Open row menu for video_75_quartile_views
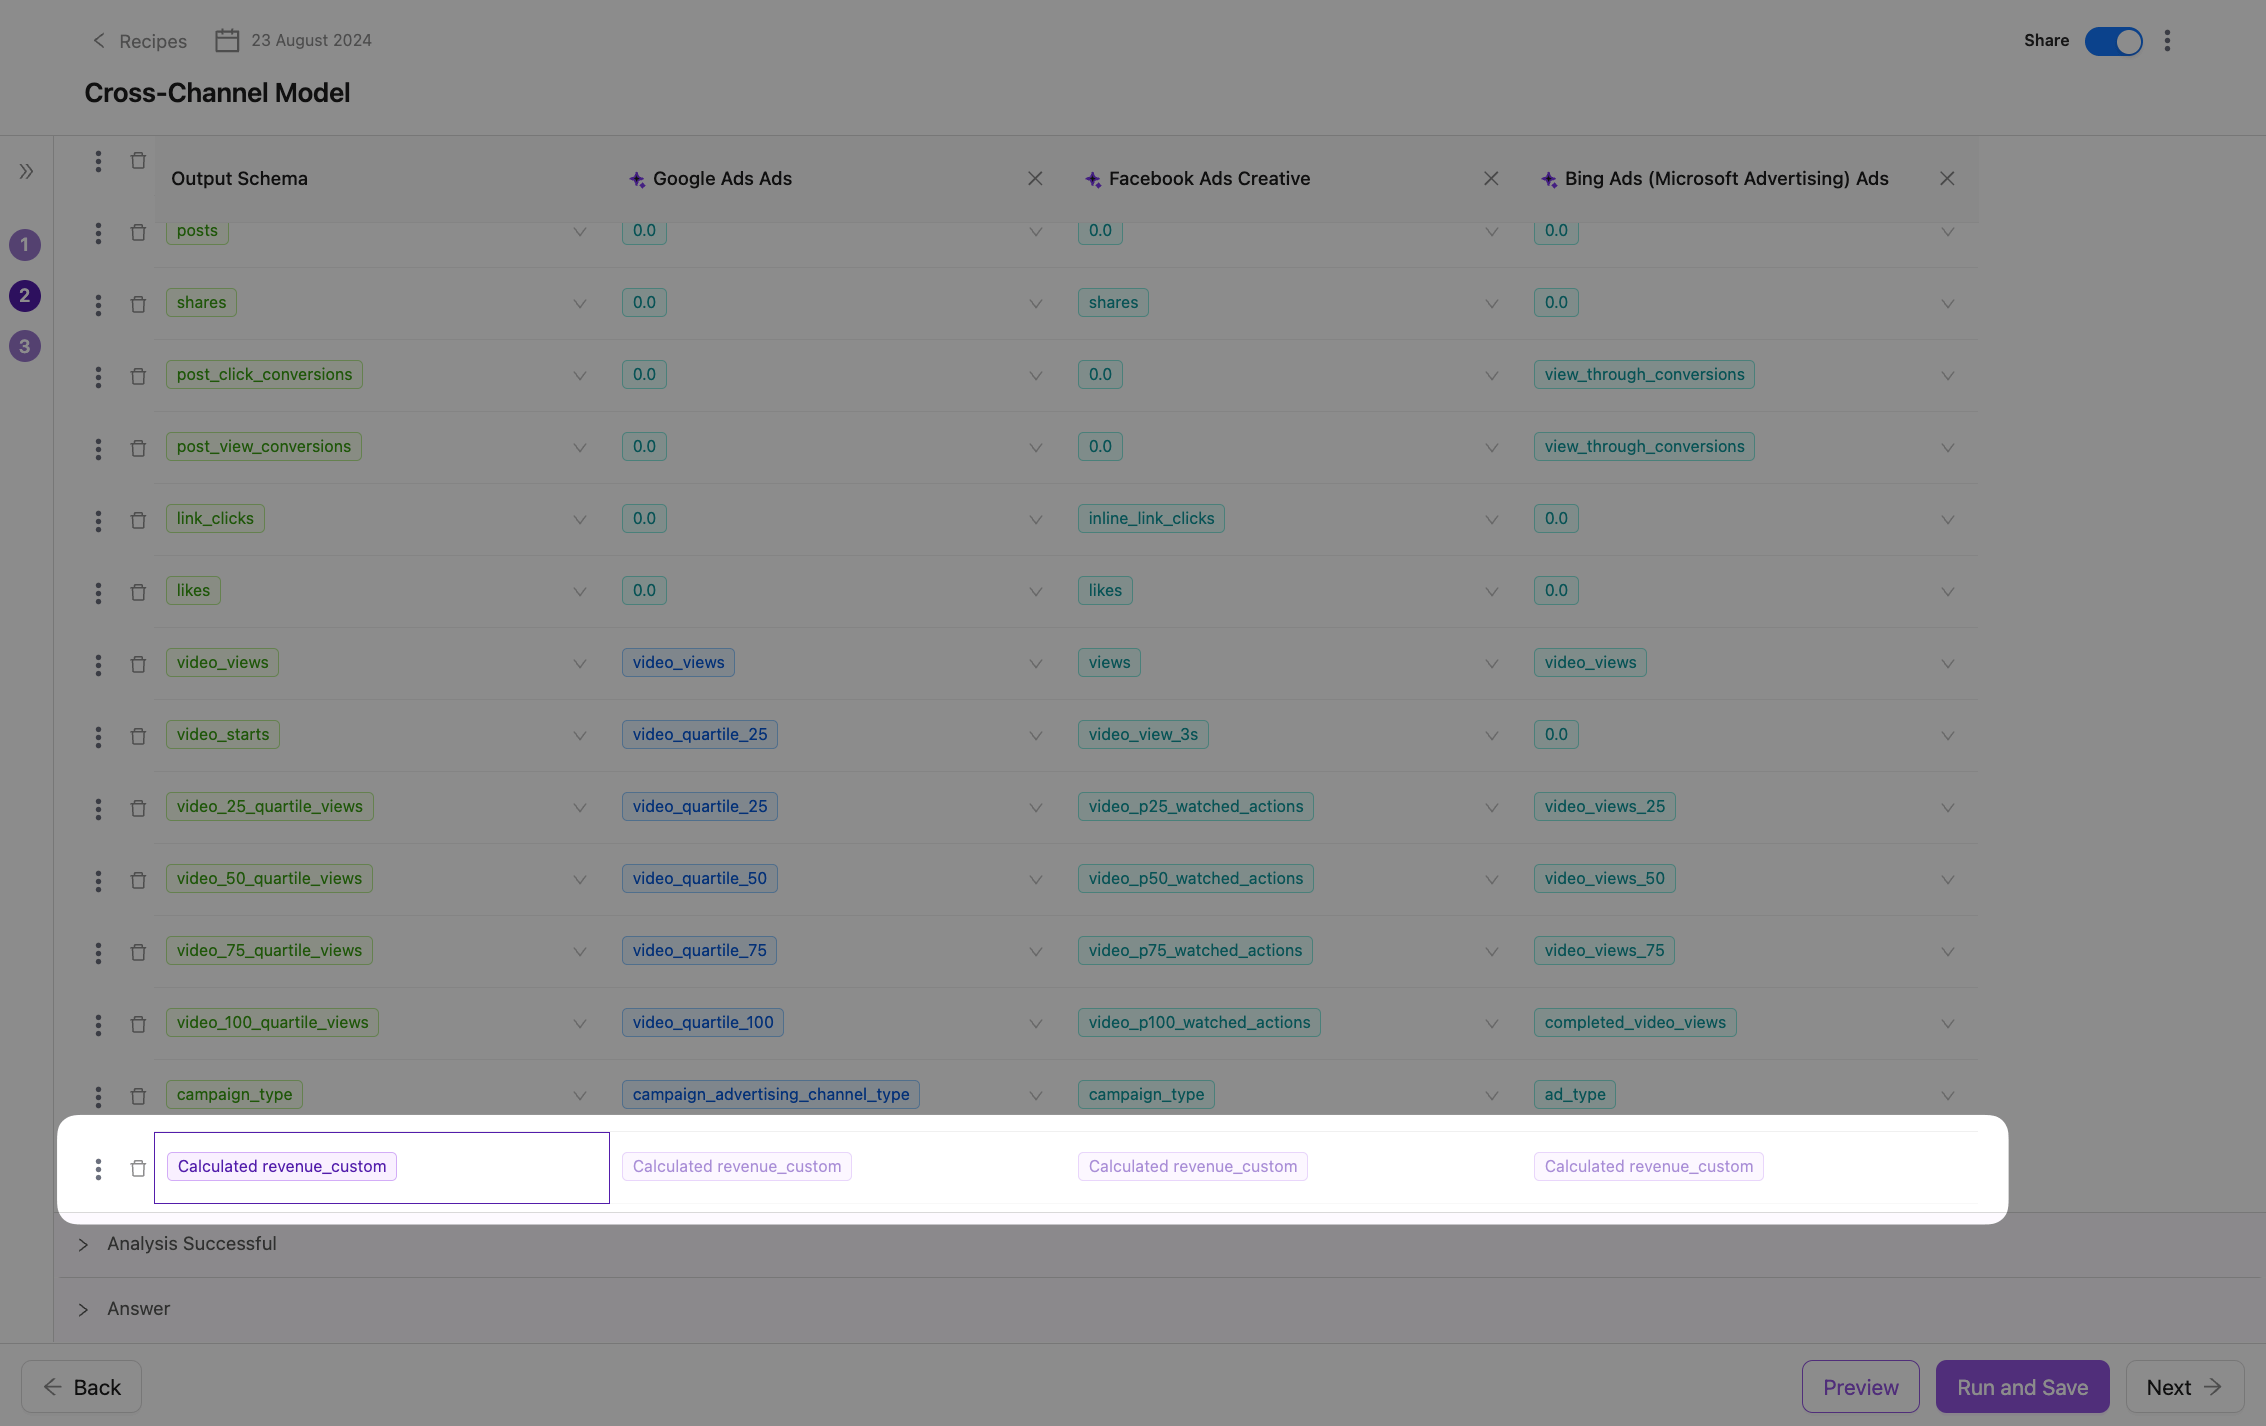This screenshot has height=1426, width=2266. 98,953
